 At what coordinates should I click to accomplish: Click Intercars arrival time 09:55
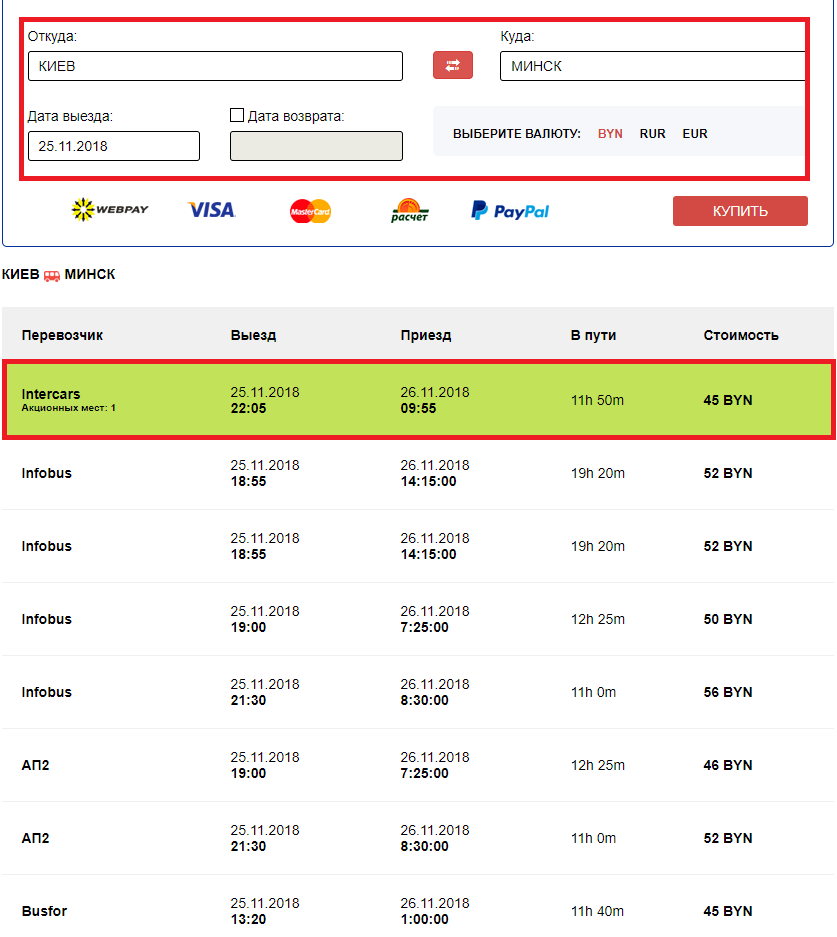(418, 408)
